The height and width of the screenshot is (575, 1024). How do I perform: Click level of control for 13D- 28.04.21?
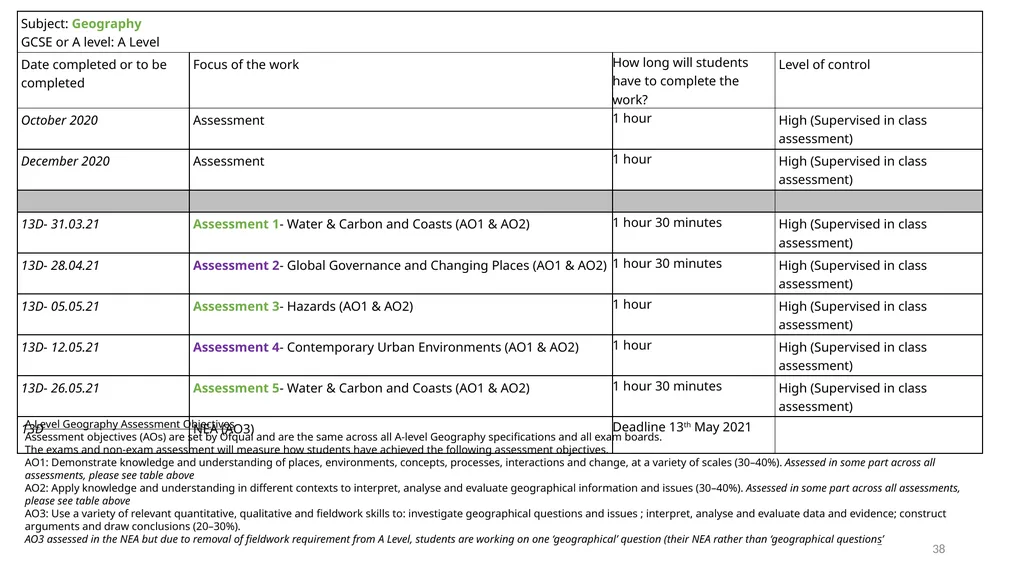(852, 275)
